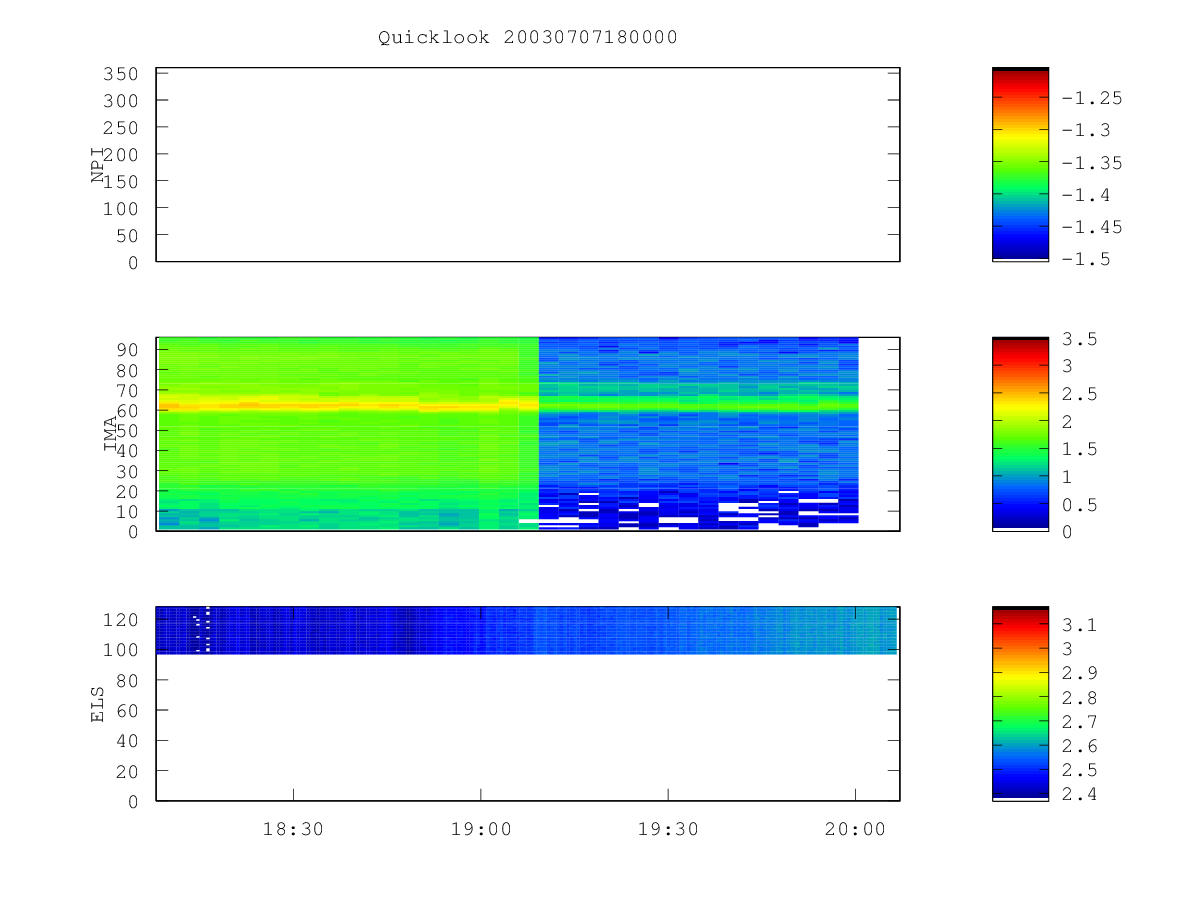Viewport: 1200px width, 900px height.
Task: Click the IMA colorbar gradient
Action: coord(1020,434)
